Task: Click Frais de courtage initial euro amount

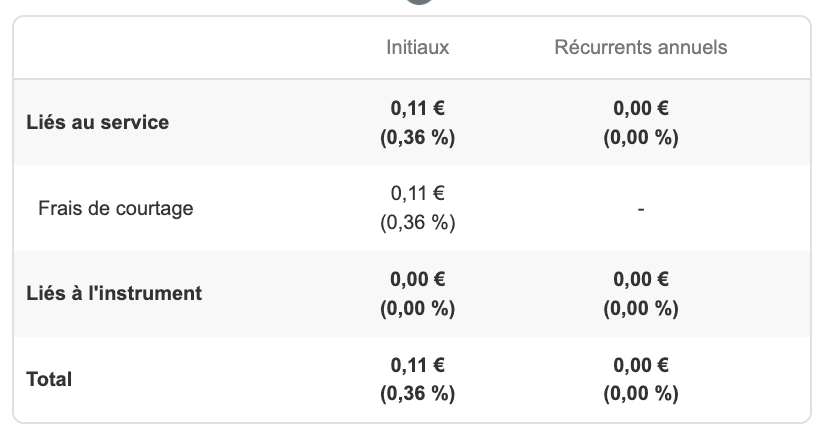Action: [417, 194]
